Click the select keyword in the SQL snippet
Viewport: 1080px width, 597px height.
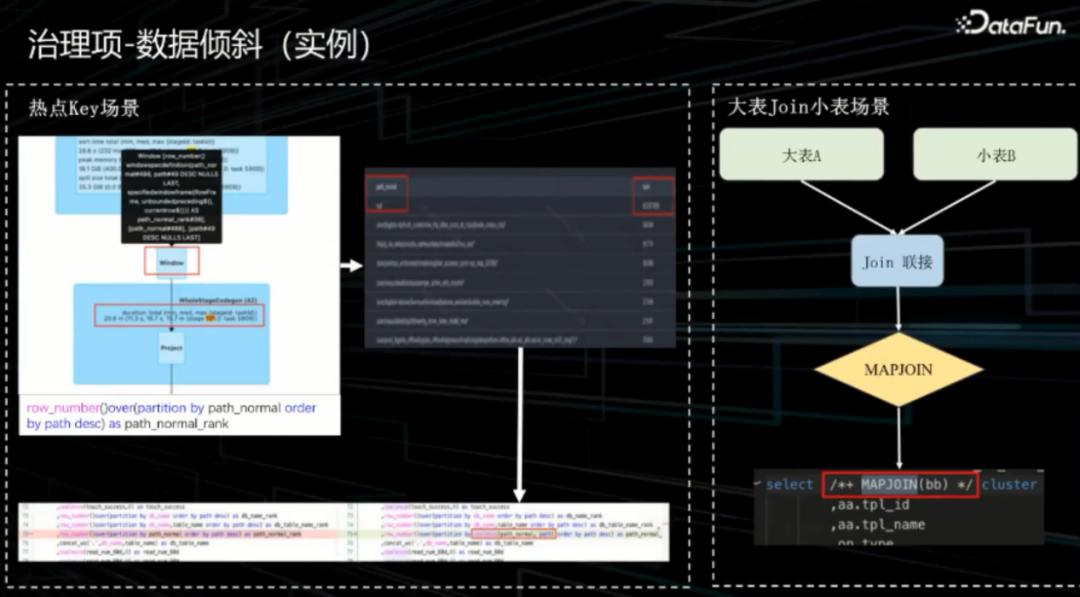[x=789, y=485]
